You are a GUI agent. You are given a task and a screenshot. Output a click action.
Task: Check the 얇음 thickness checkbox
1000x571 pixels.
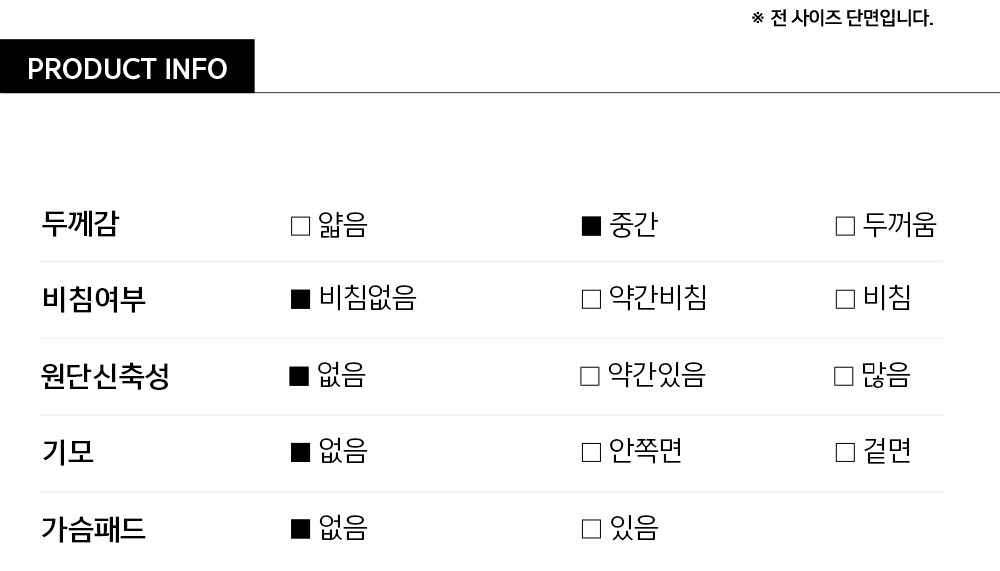[300, 226]
